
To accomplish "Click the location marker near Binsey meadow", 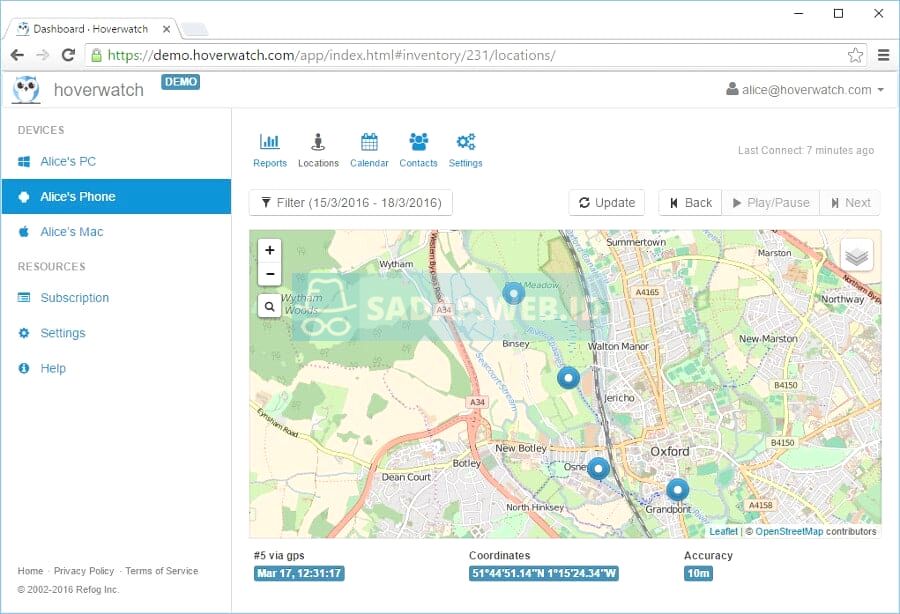I will click(514, 293).
